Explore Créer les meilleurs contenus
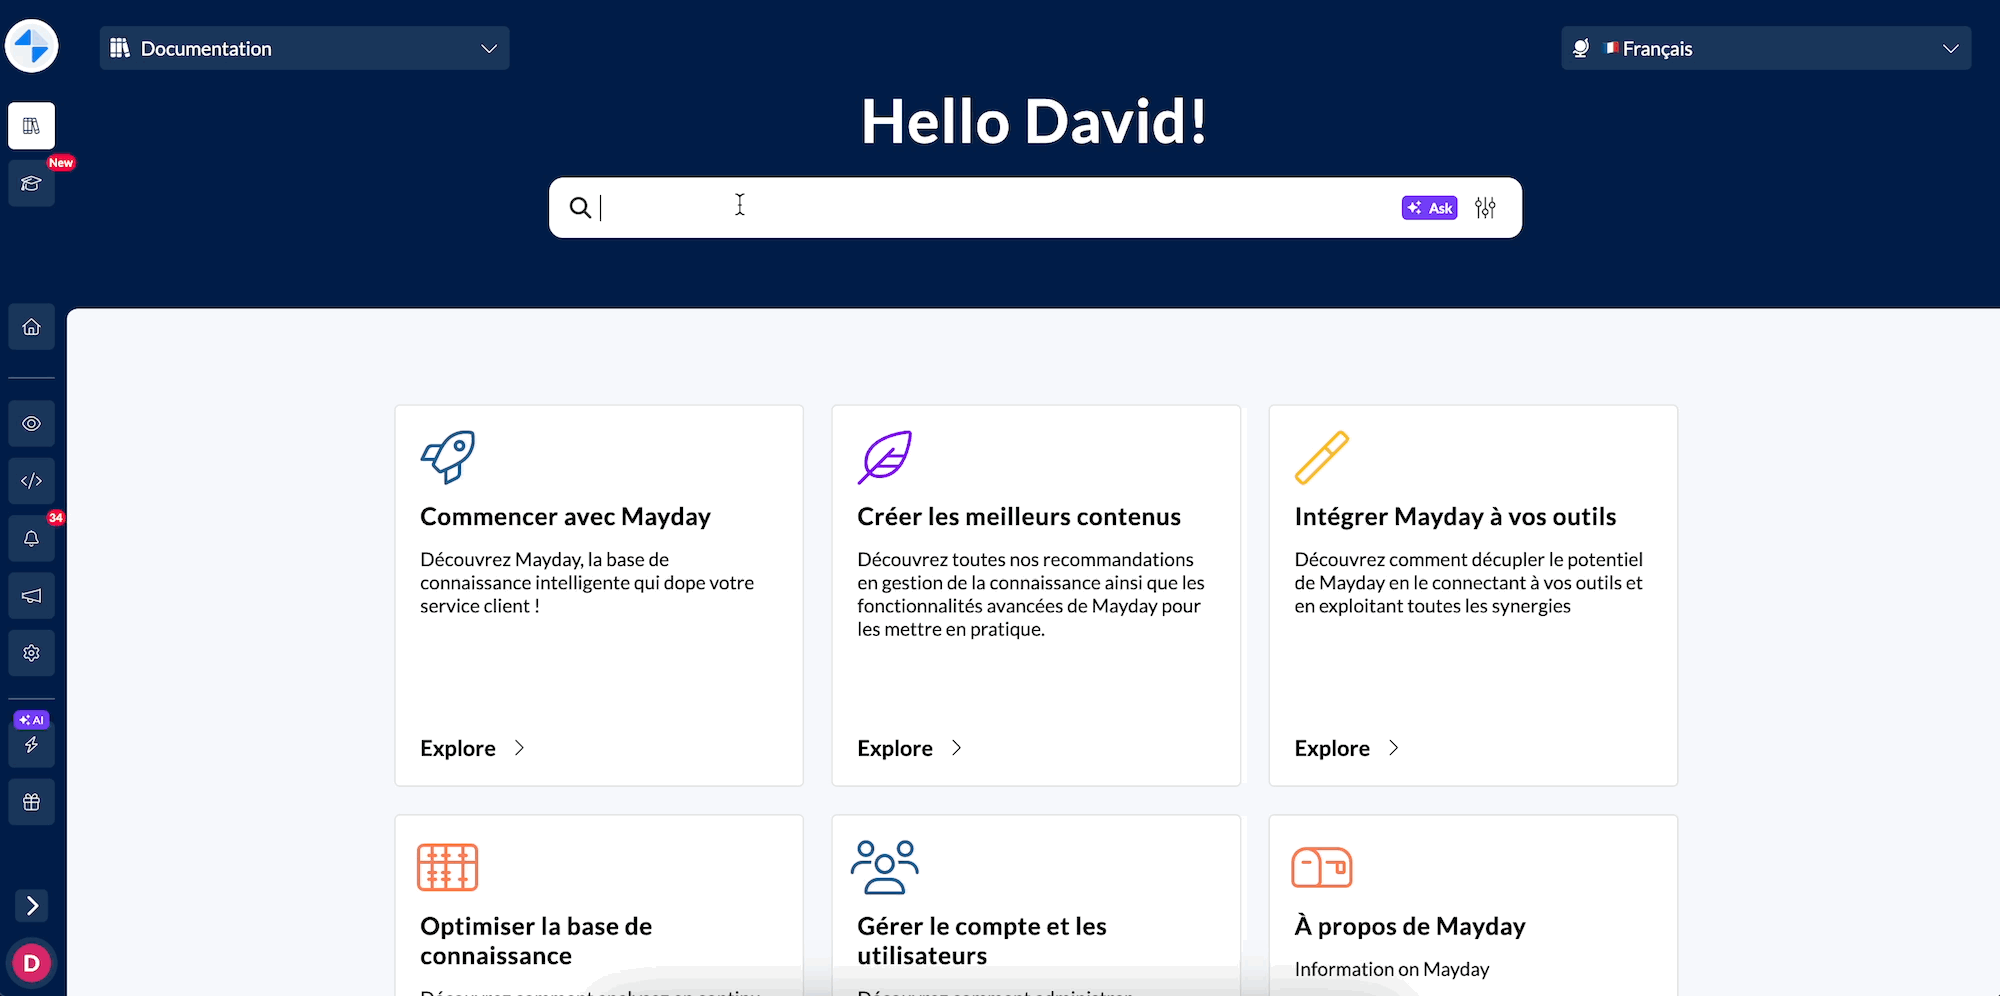Image resolution: width=2000 pixels, height=996 pixels. tap(909, 749)
